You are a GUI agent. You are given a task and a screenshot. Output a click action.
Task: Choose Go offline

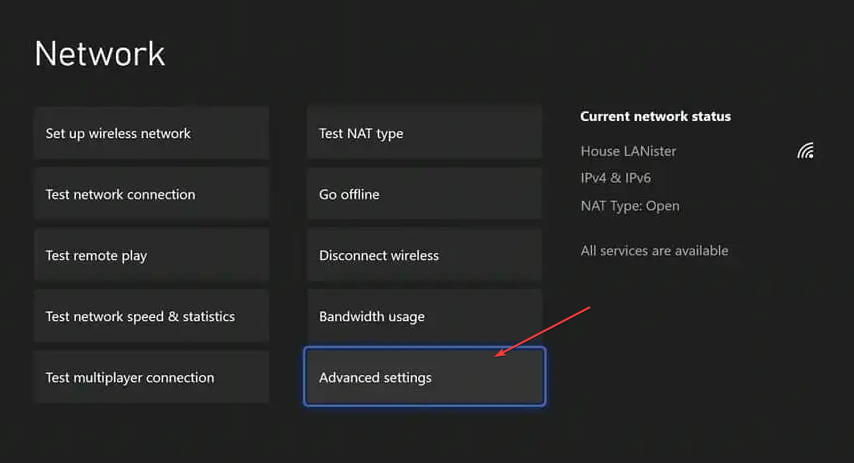pos(424,194)
